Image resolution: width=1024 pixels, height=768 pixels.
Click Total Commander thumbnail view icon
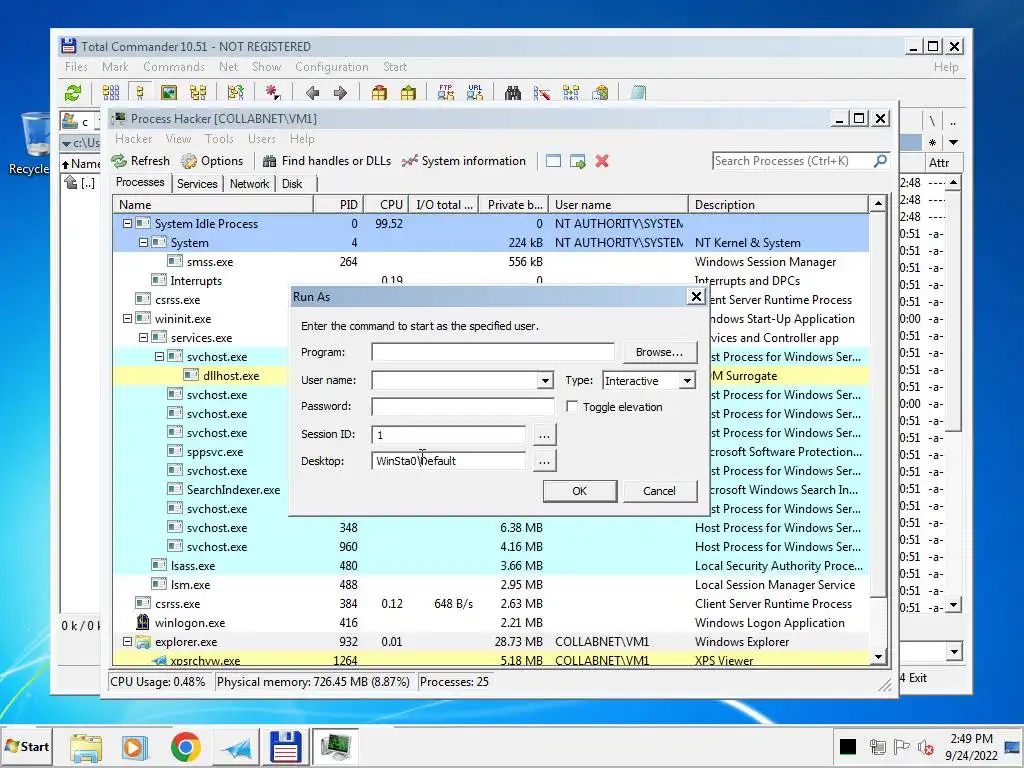click(169, 93)
